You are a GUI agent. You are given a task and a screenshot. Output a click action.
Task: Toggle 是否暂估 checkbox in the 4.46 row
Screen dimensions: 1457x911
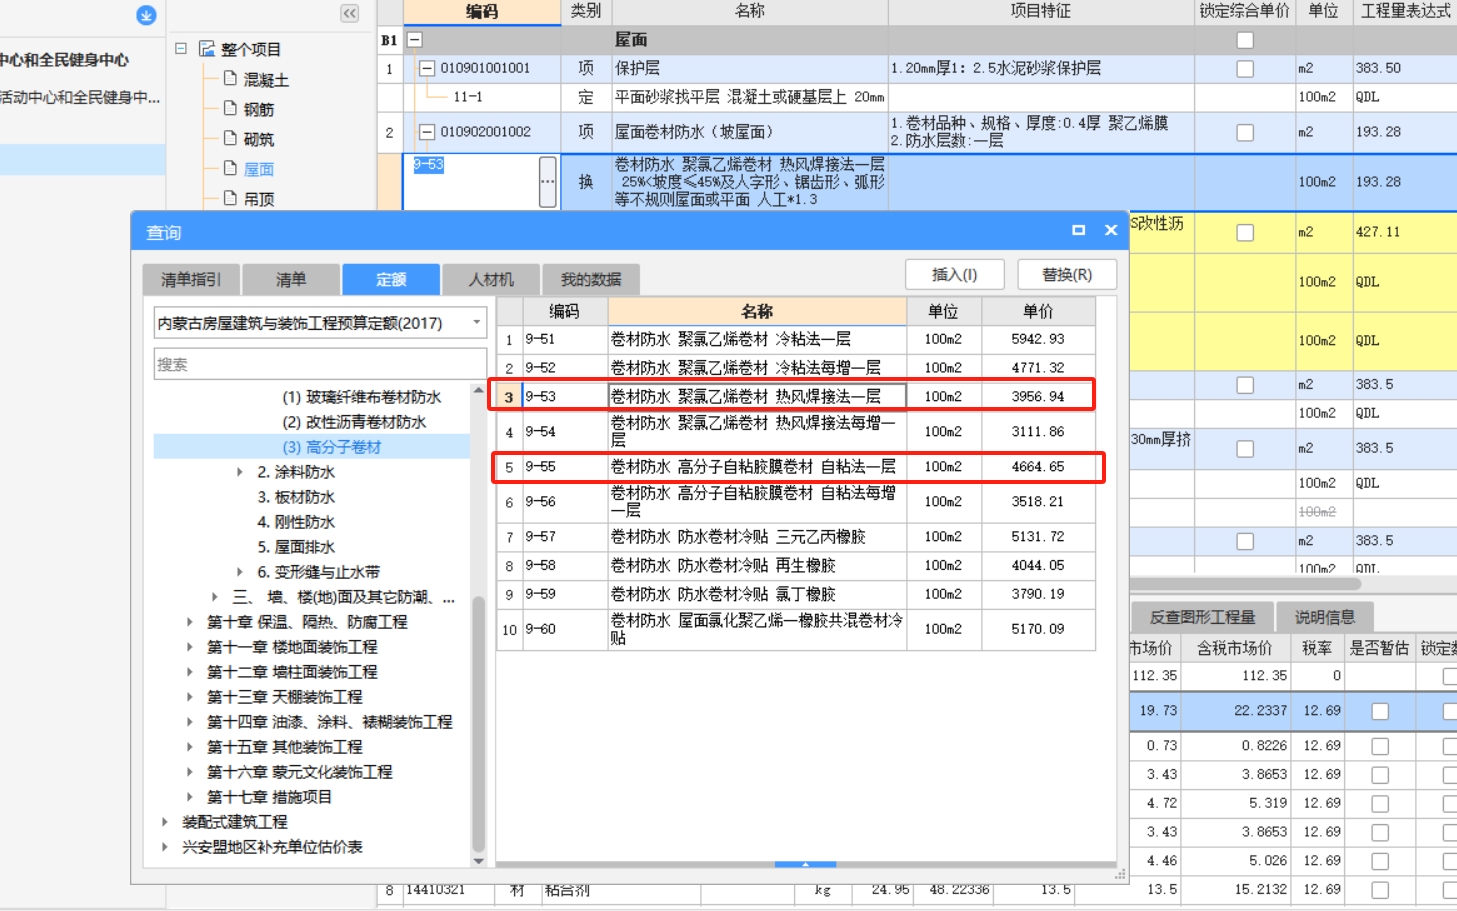click(x=1380, y=861)
